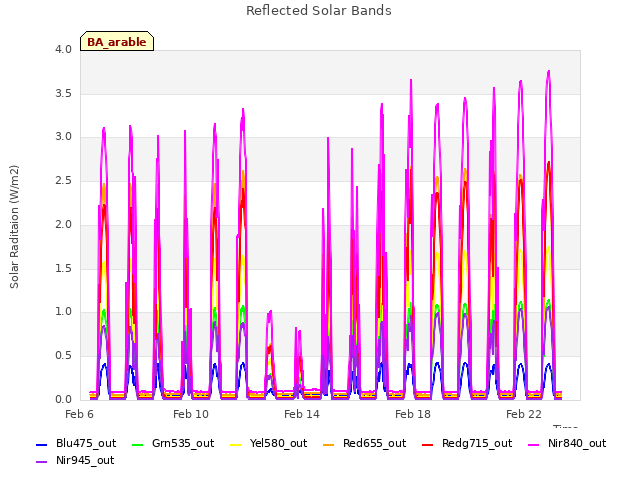This screenshot has height=480, width=640.
Task: Click the 0.5 y-axis tick label
Action: [64, 356]
